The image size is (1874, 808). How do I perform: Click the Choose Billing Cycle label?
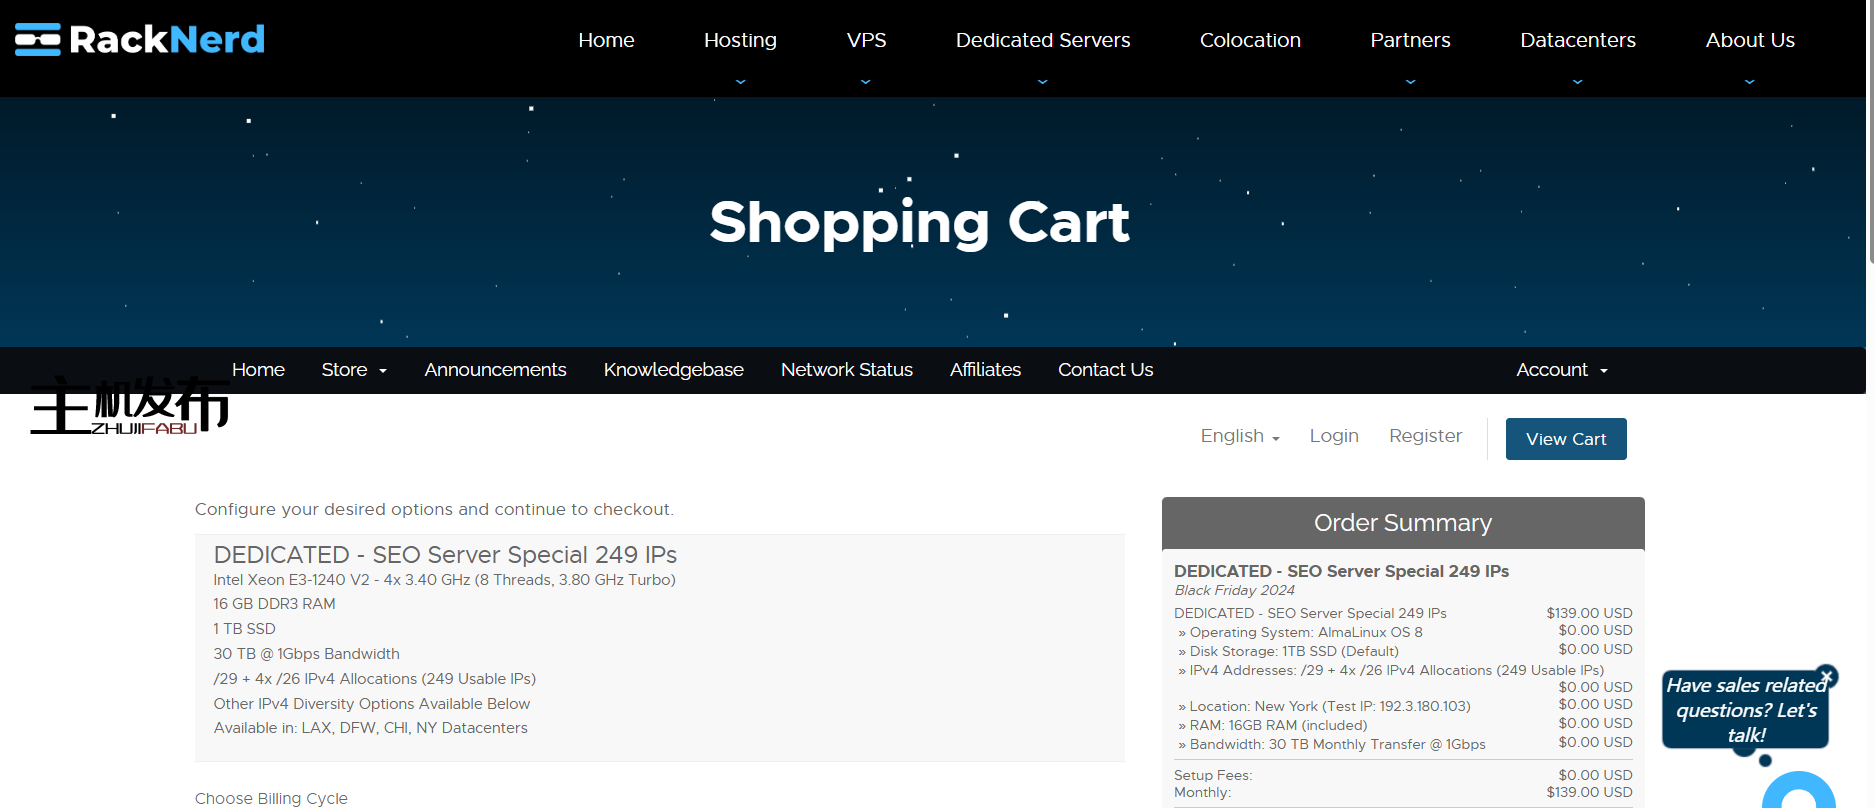pos(271,798)
